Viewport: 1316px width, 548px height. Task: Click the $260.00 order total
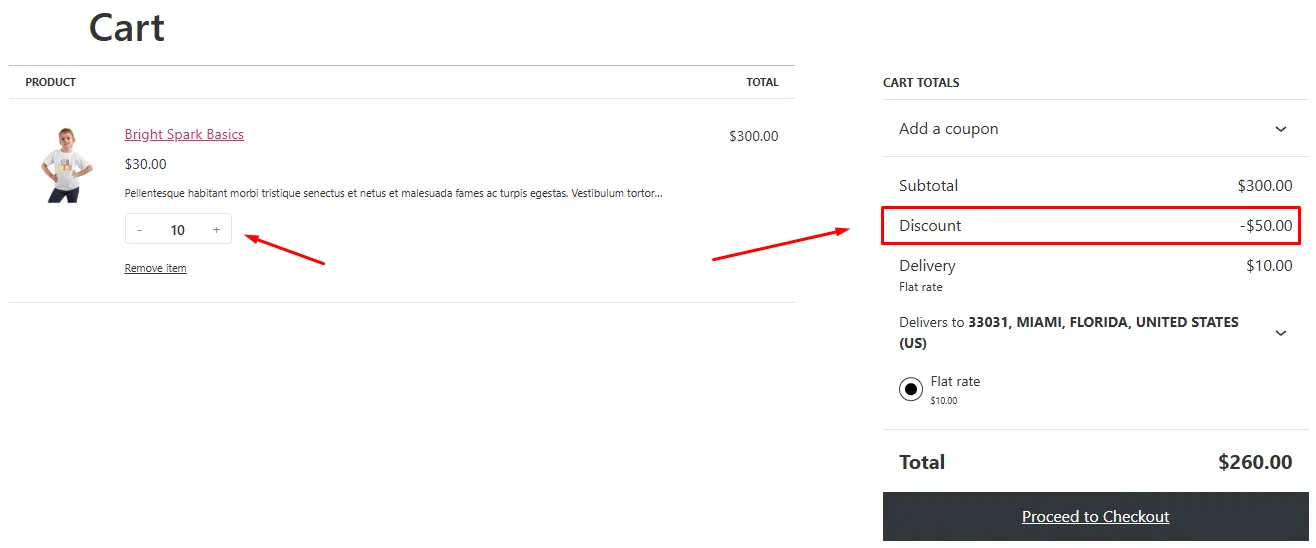[1254, 462]
